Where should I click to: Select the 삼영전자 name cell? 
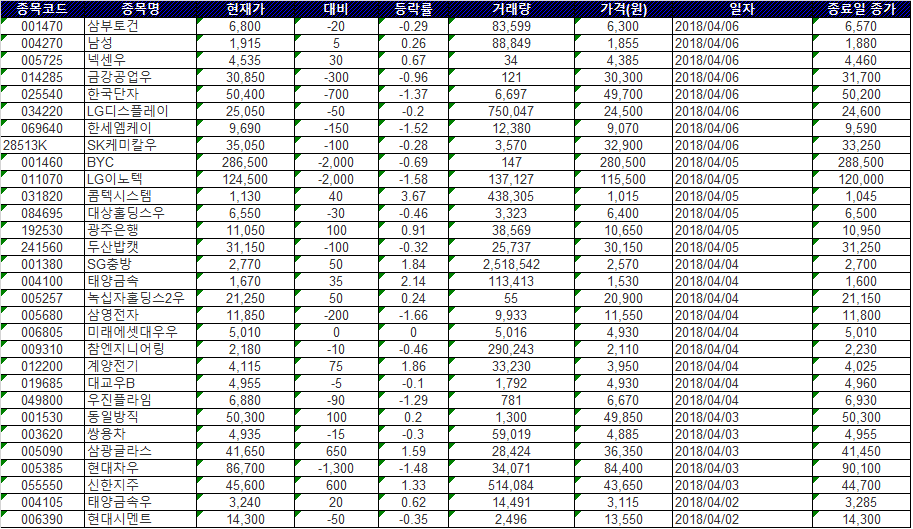[x=140, y=315]
